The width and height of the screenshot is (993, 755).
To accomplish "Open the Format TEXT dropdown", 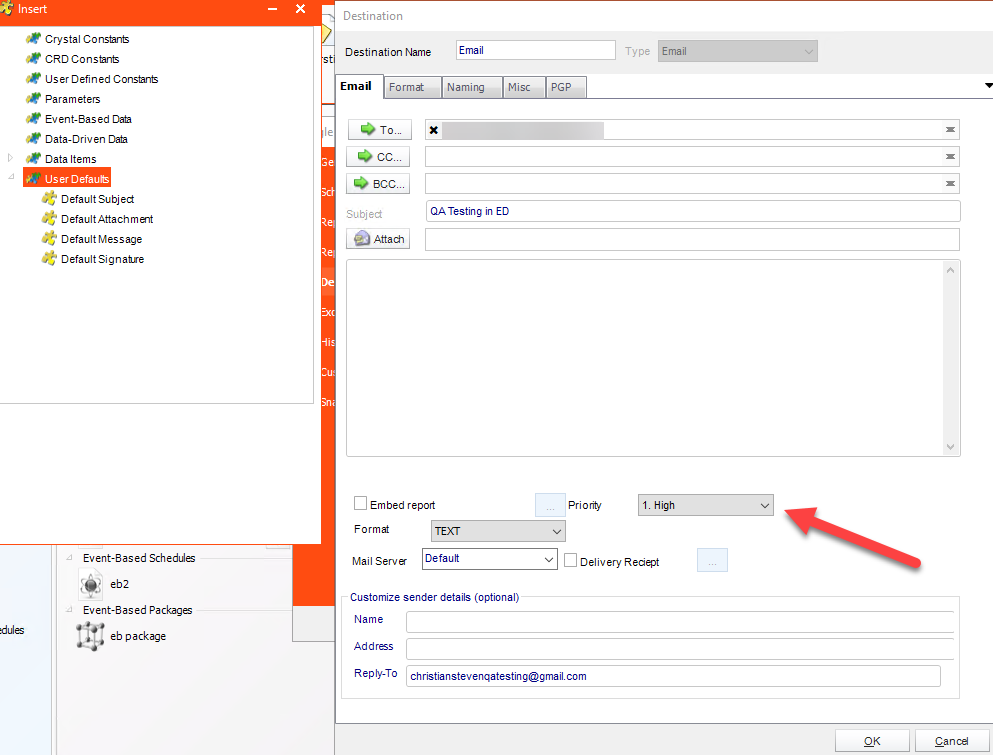I will click(x=498, y=531).
